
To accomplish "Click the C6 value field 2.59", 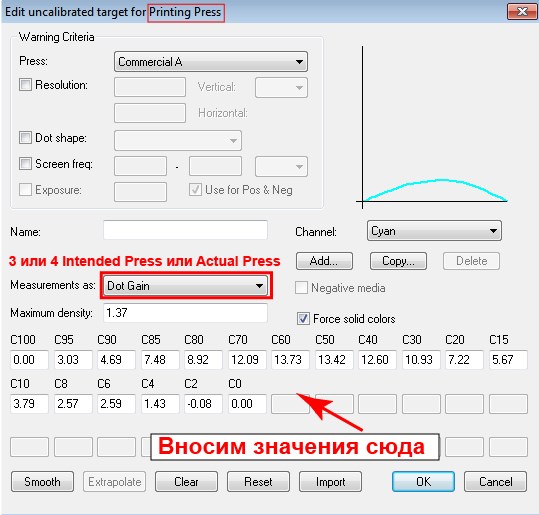I will tap(116, 404).
